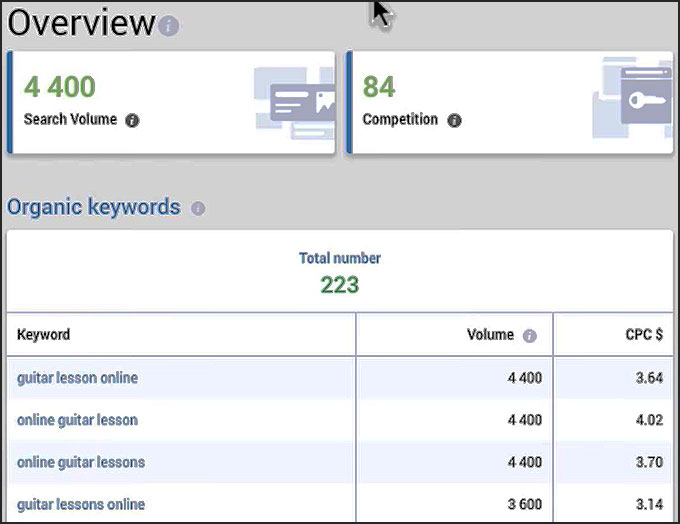
Task: Click the Total number label
Action: (x=340, y=258)
